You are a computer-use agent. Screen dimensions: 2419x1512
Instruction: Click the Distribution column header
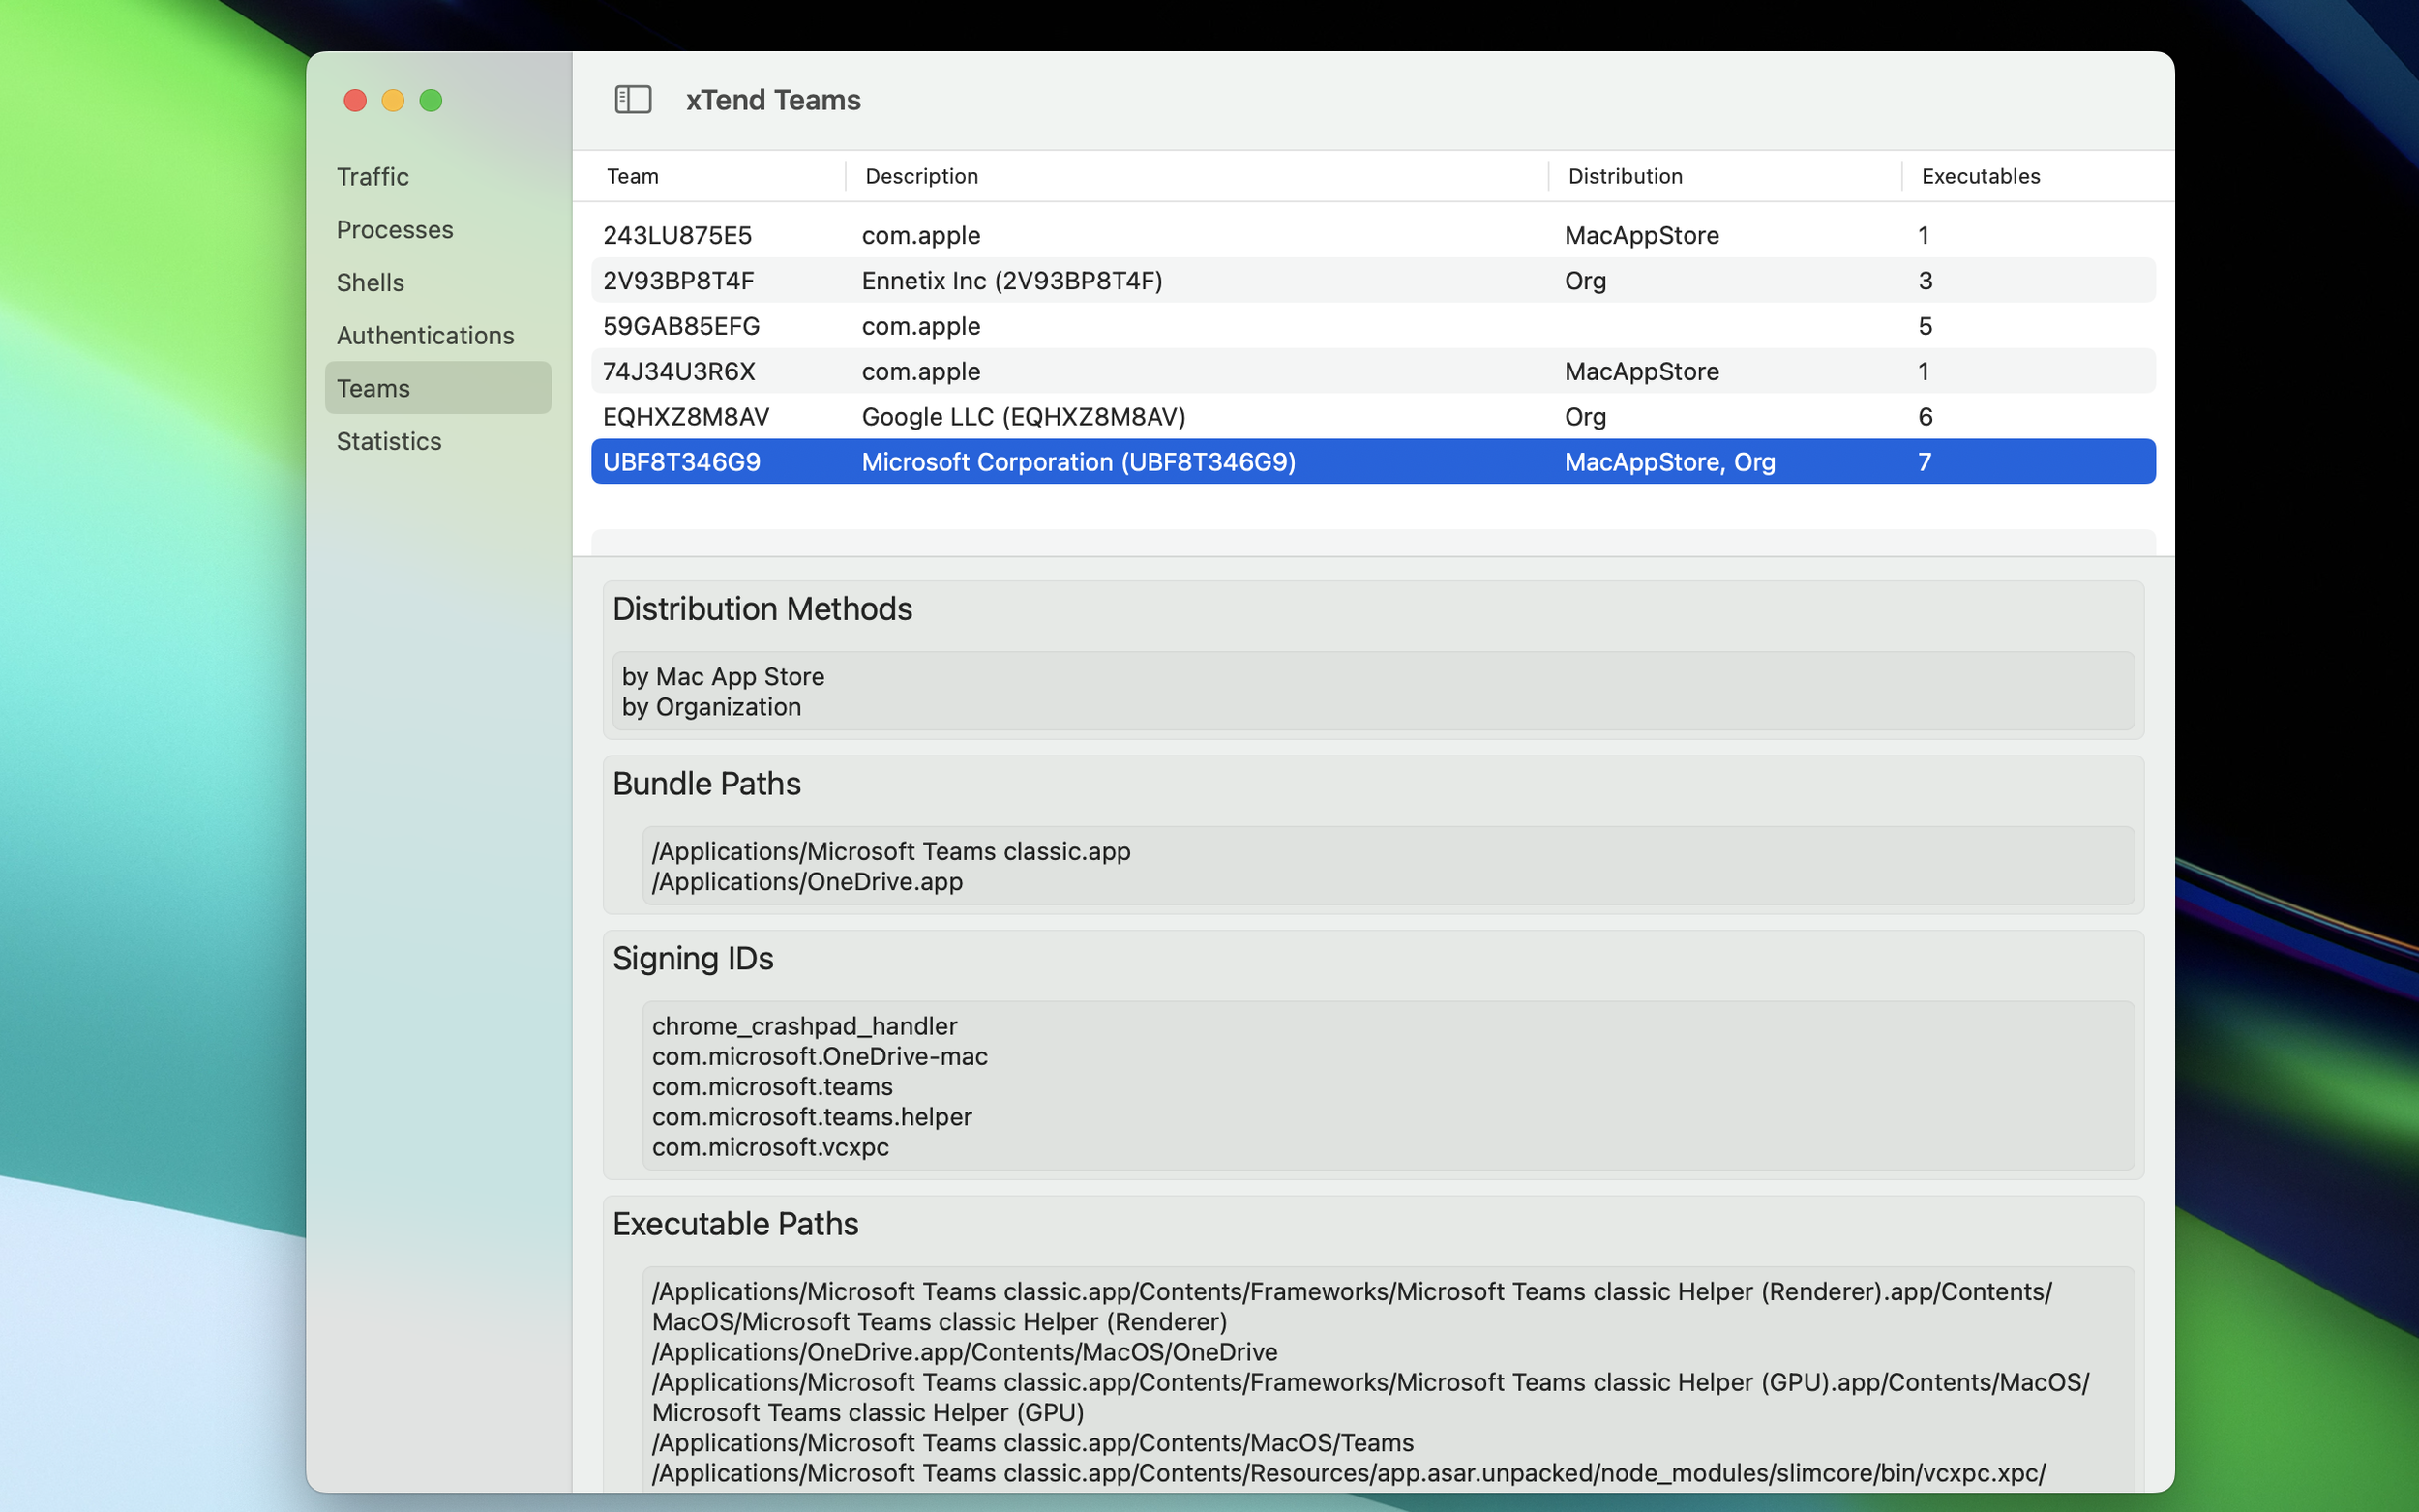tap(1625, 176)
